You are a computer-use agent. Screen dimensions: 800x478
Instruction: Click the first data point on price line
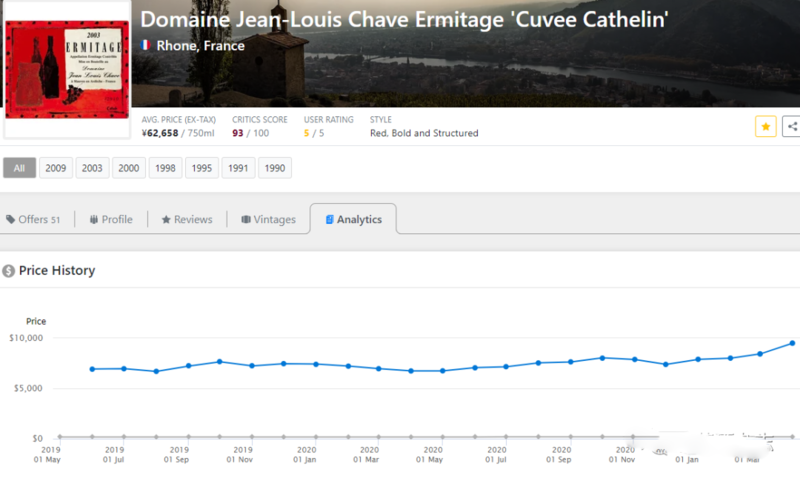(x=92, y=369)
